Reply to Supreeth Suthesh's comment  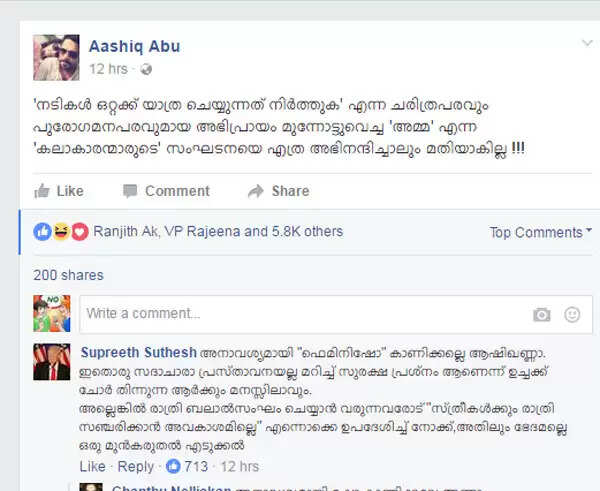point(135,467)
